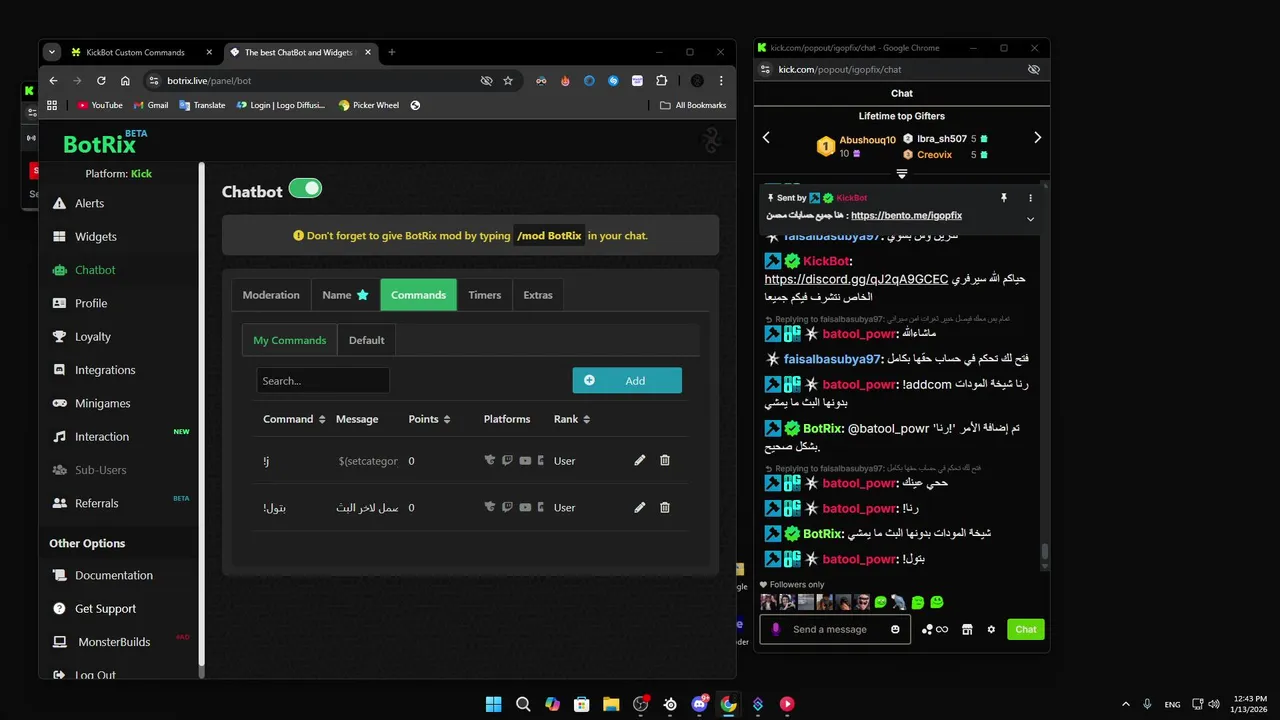Open Chrome tab search dropdown arrow
The width and height of the screenshot is (1280, 720).
pos(52,52)
